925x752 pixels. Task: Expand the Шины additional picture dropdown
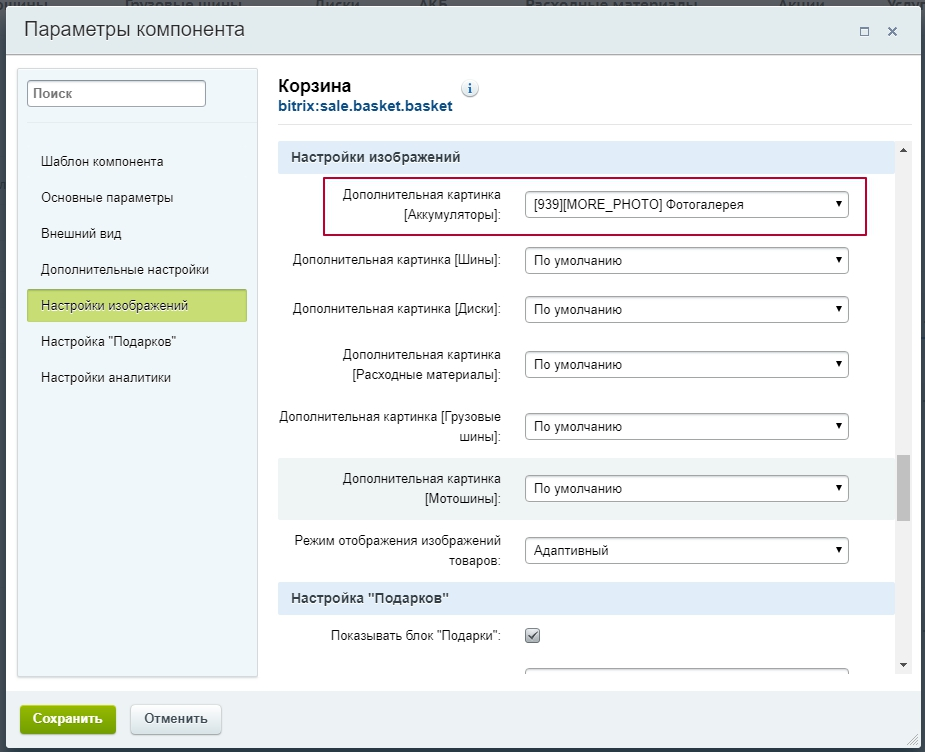pyautogui.click(x=686, y=260)
